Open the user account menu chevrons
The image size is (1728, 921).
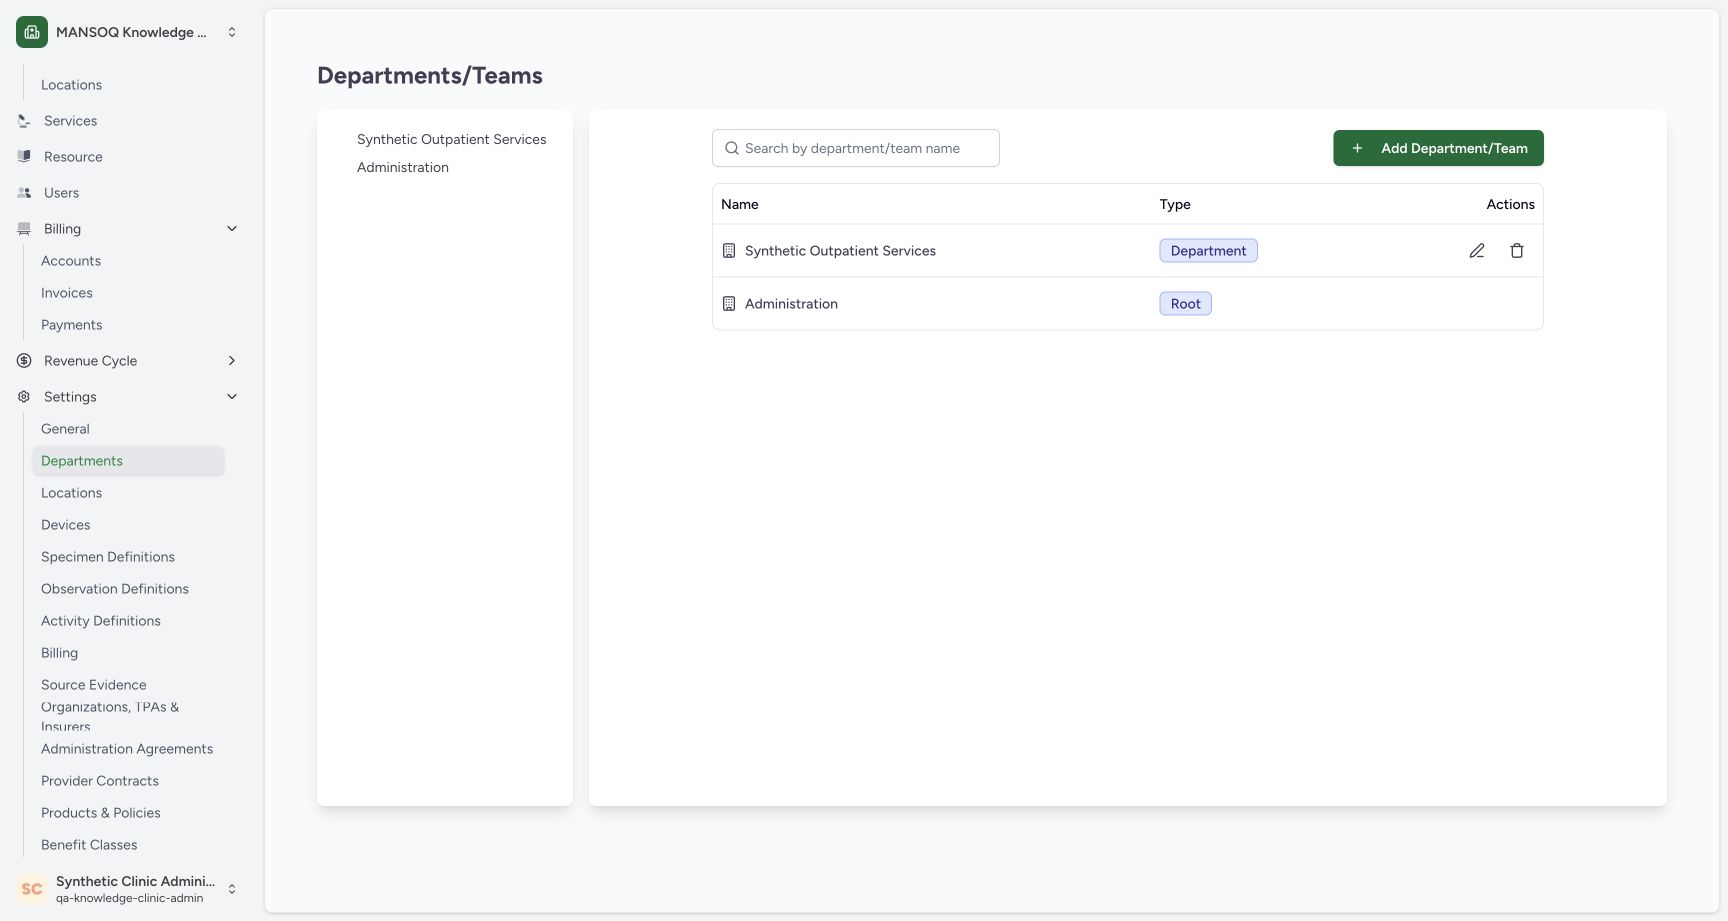tap(232, 889)
